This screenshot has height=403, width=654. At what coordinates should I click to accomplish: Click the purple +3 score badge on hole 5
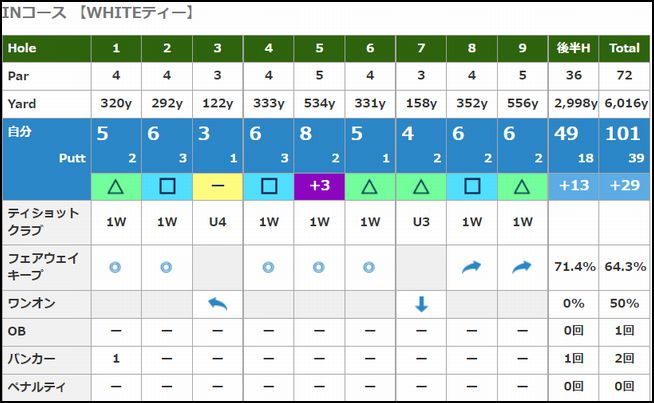tap(319, 185)
